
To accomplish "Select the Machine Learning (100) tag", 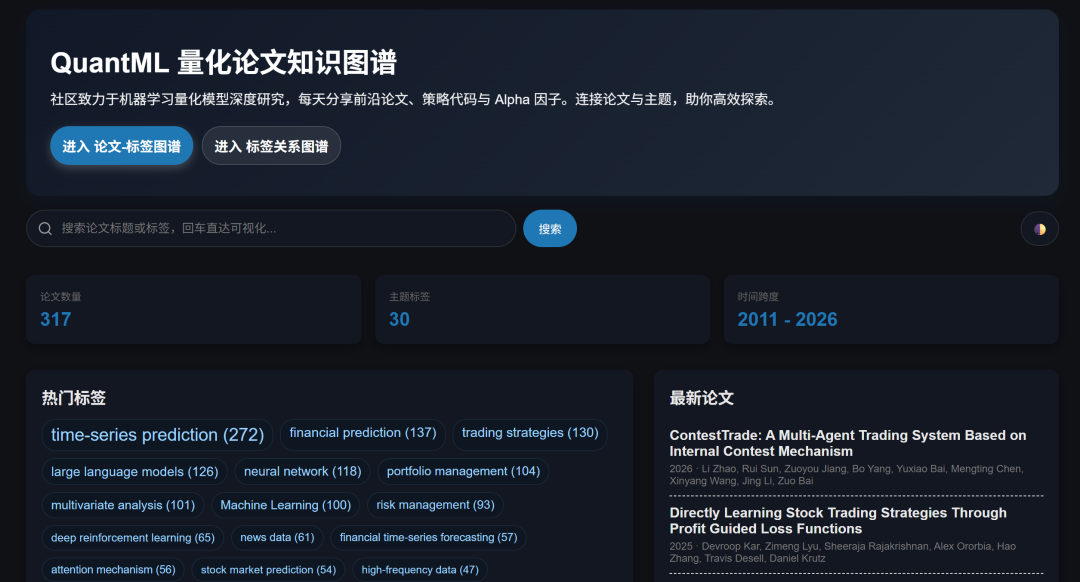I will point(286,505).
